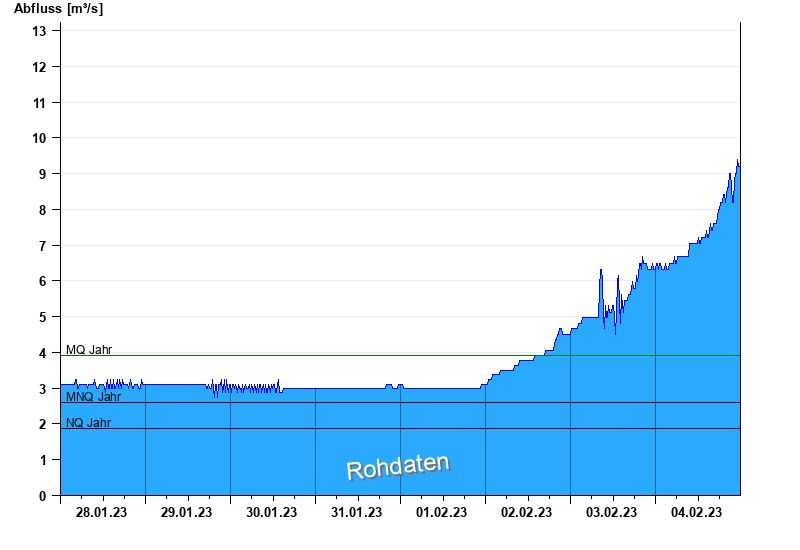
Task: Click the sharp spike above 6 on 03.02.23
Action: [x=601, y=270]
